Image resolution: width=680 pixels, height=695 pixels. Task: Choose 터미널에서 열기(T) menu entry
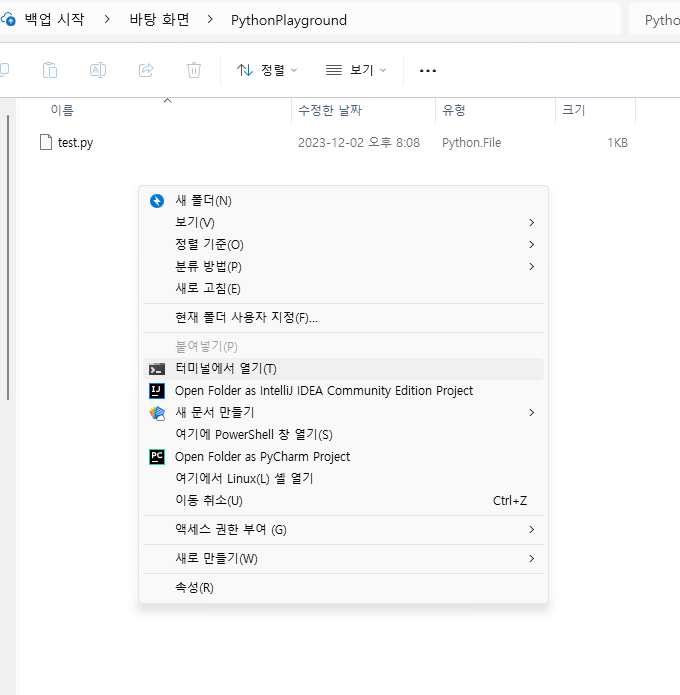344,369
